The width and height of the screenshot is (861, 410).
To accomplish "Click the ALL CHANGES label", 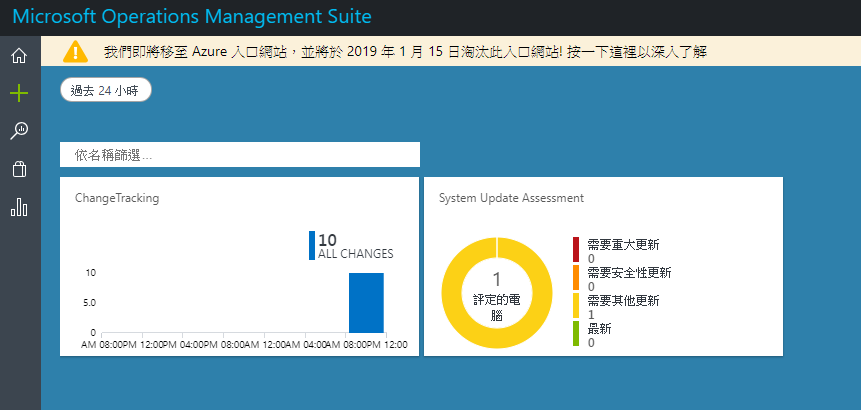I will [355, 254].
